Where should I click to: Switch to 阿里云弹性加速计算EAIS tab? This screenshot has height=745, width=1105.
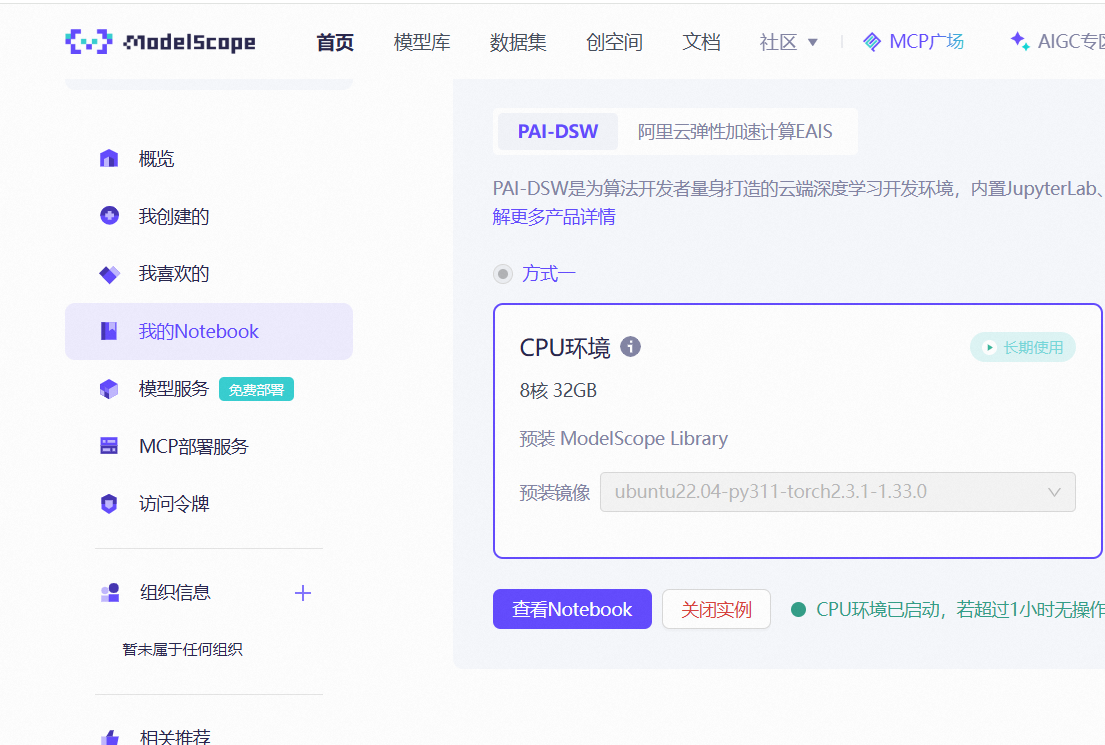(735, 132)
